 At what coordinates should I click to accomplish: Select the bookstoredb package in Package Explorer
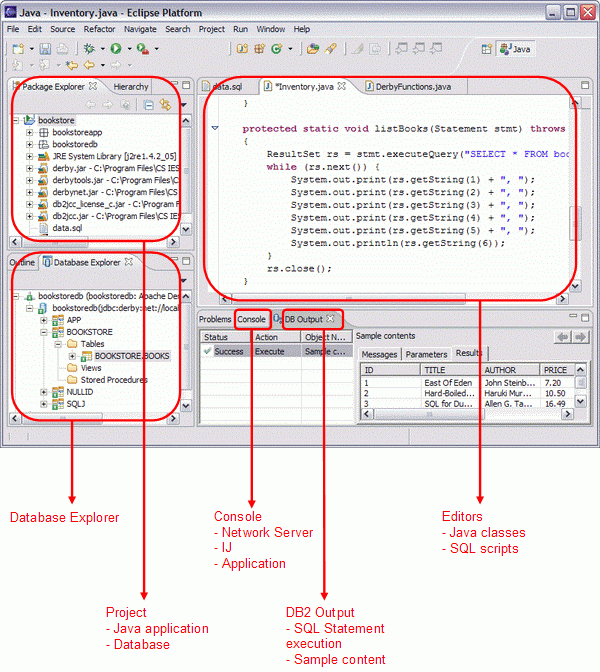pos(68,144)
